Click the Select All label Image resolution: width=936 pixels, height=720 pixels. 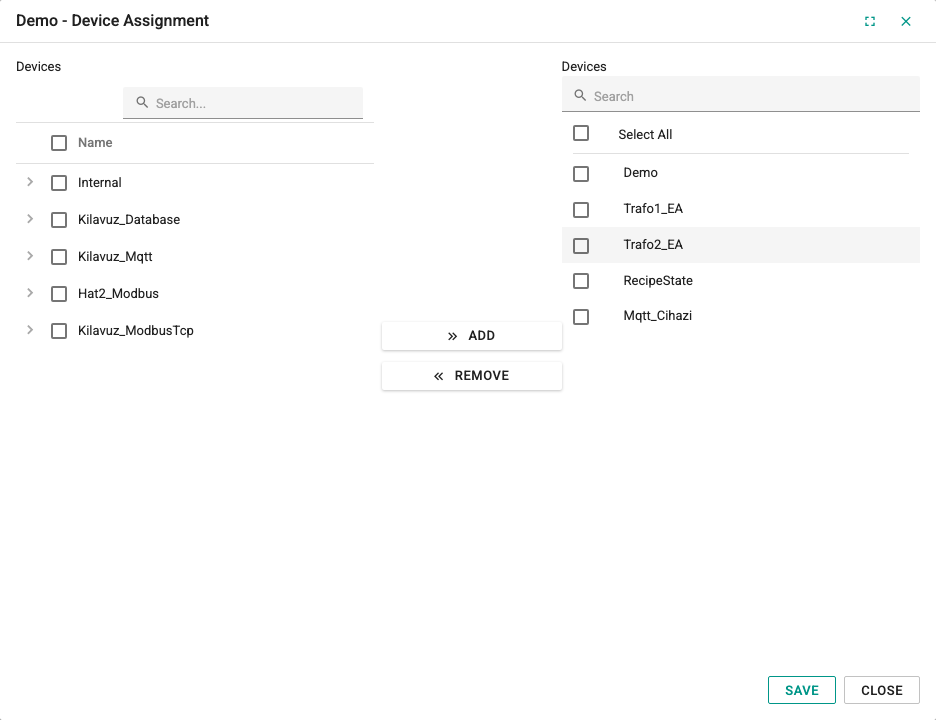(x=645, y=134)
